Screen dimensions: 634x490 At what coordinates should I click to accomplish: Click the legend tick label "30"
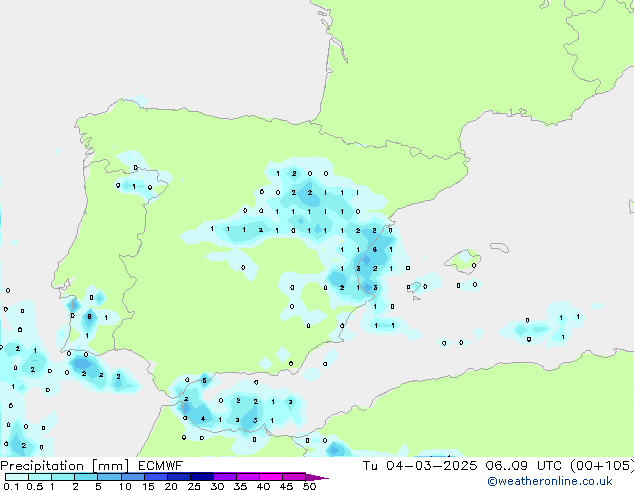[217, 486]
